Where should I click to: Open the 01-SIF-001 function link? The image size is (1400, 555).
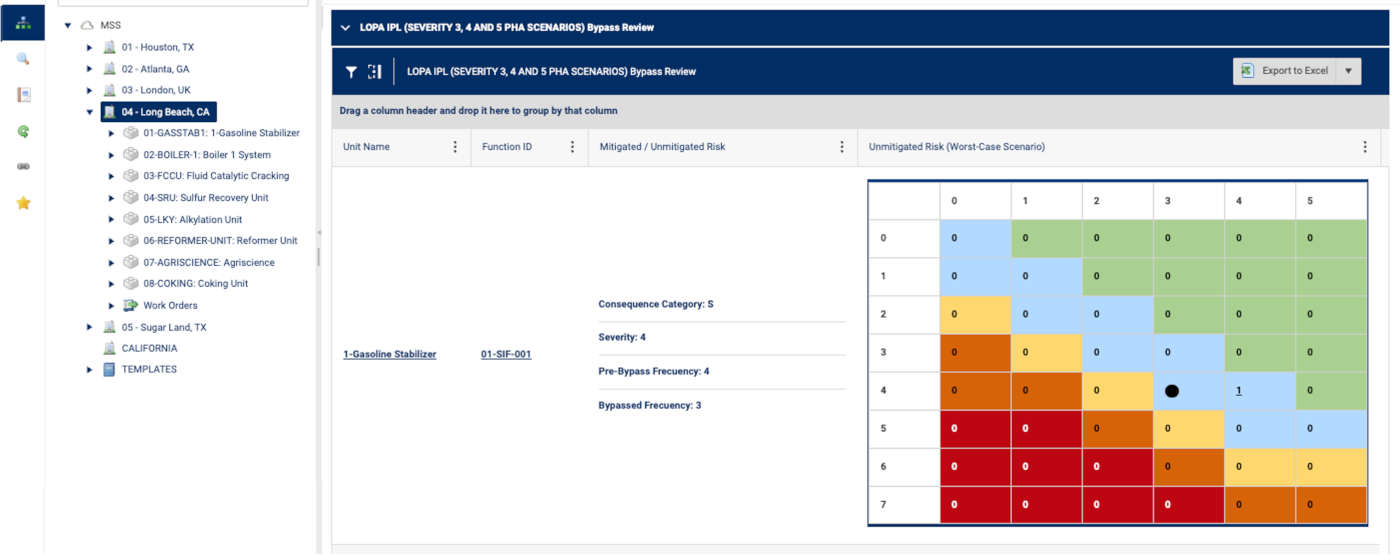[505, 354]
